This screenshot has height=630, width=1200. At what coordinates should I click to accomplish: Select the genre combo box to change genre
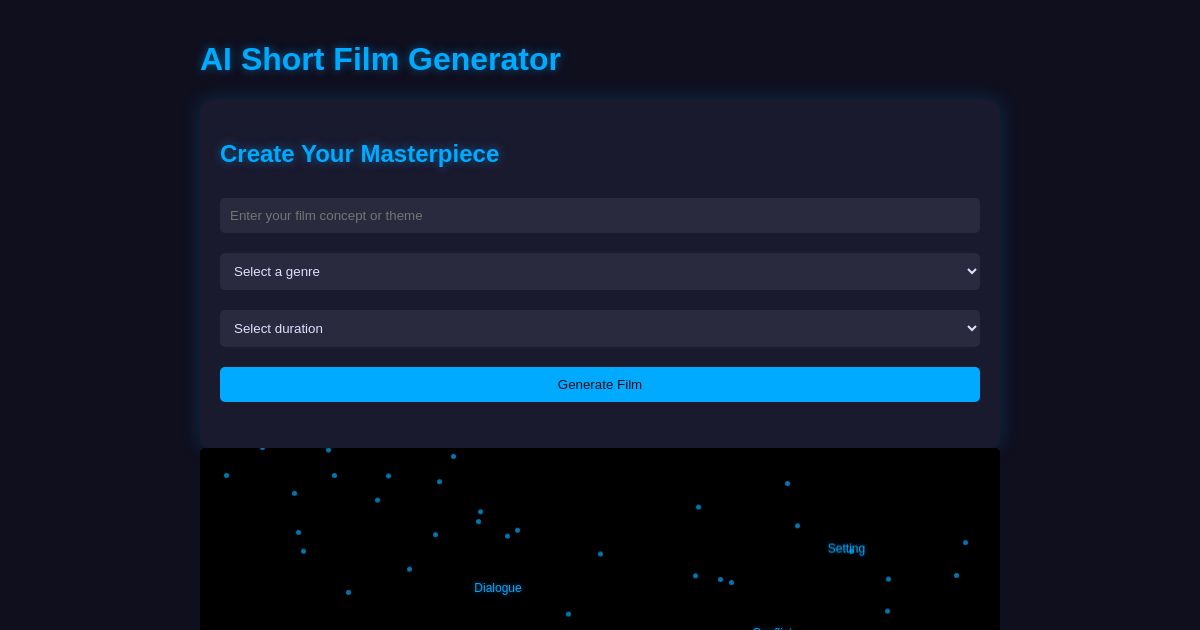[x=600, y=271]
